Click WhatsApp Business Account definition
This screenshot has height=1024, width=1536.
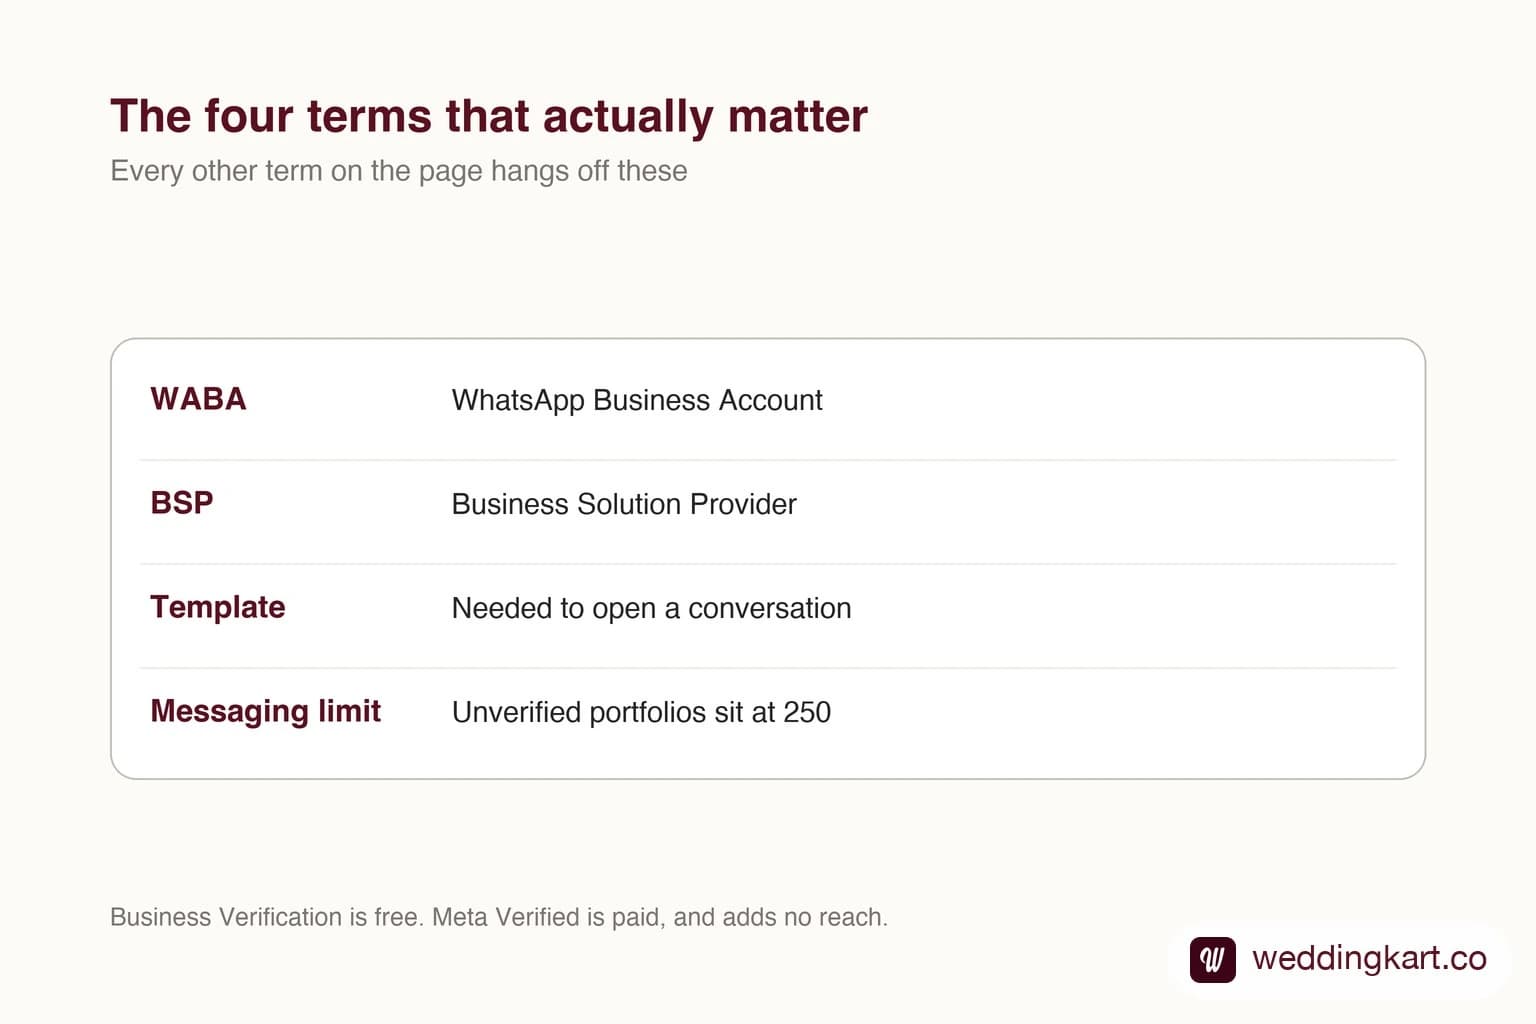pos(637,400)
